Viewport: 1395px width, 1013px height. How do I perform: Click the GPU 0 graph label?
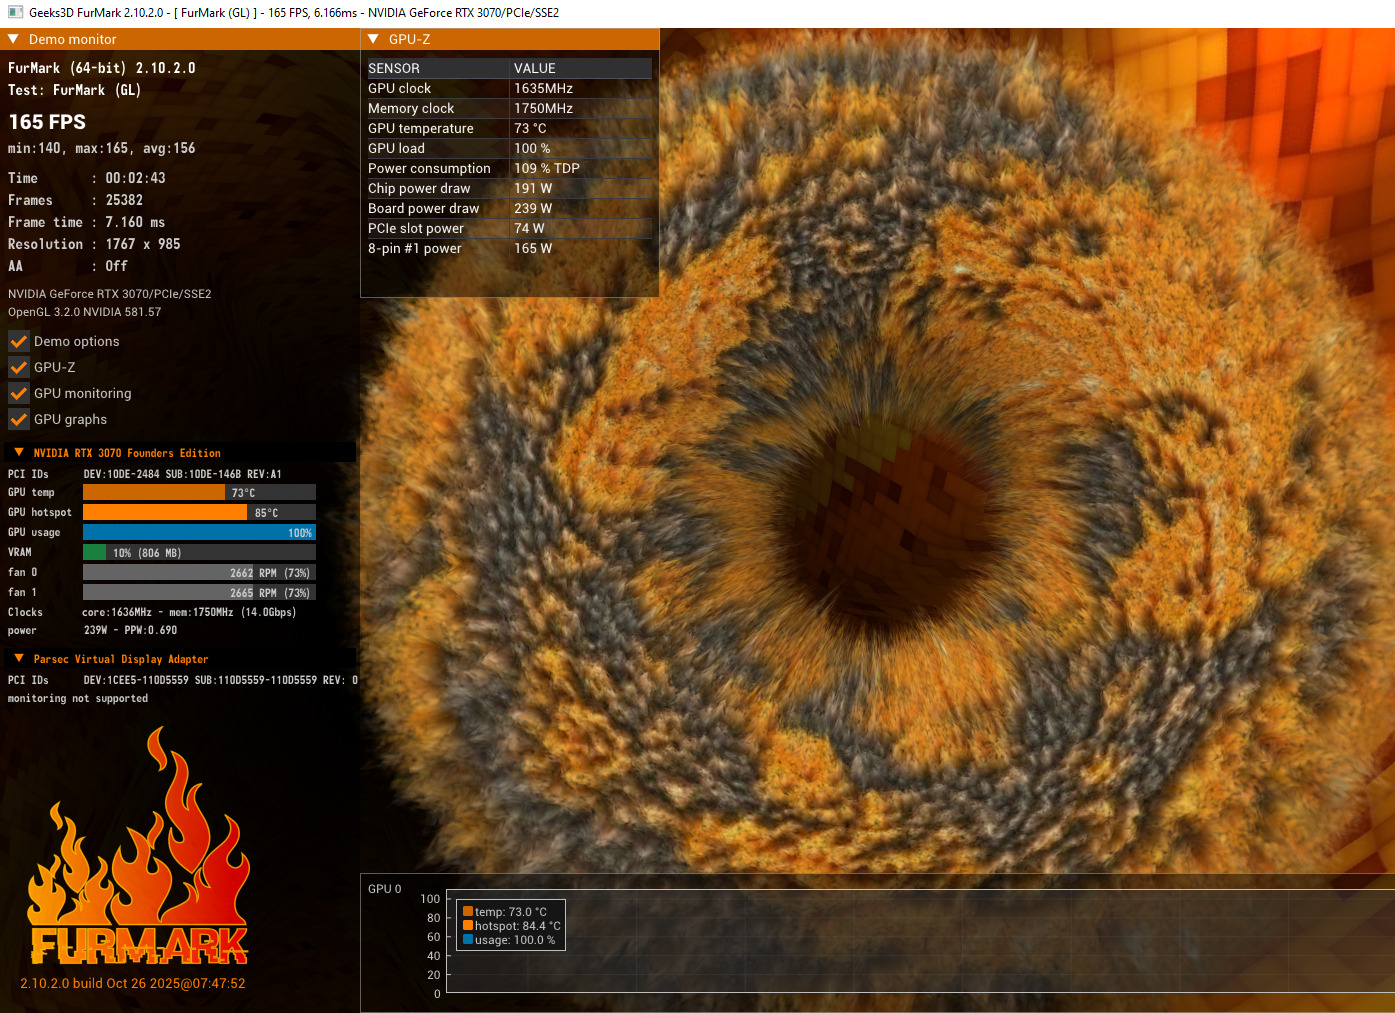point(385,888)
